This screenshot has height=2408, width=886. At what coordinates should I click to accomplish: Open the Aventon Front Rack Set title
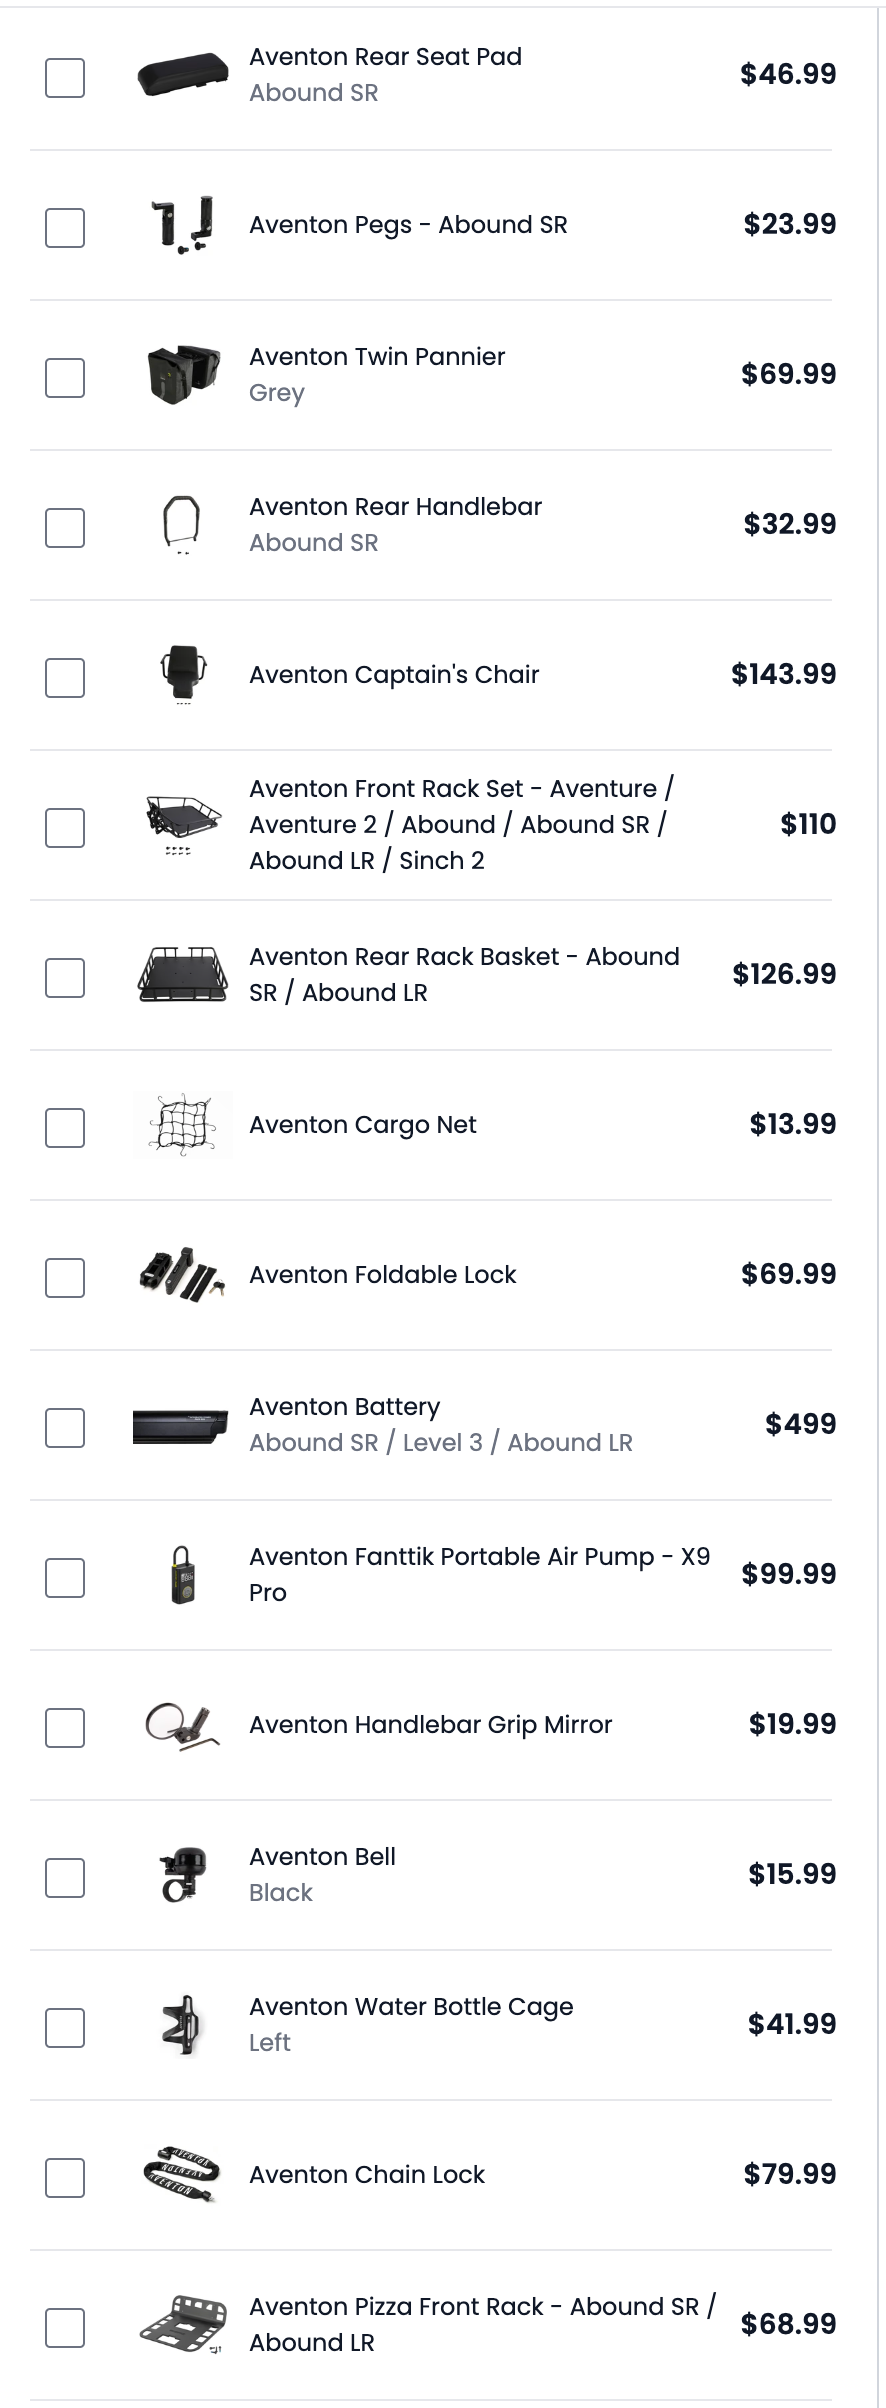click(461, 824)
